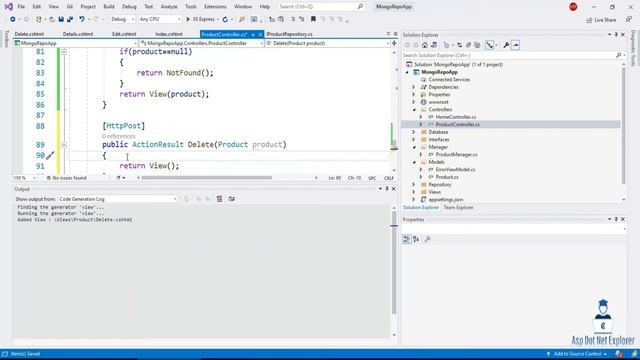The width and height of the screenshot is (640, 360).
Task: Click the Home icon in Solution Explorer
Action: tap(425, 45)
